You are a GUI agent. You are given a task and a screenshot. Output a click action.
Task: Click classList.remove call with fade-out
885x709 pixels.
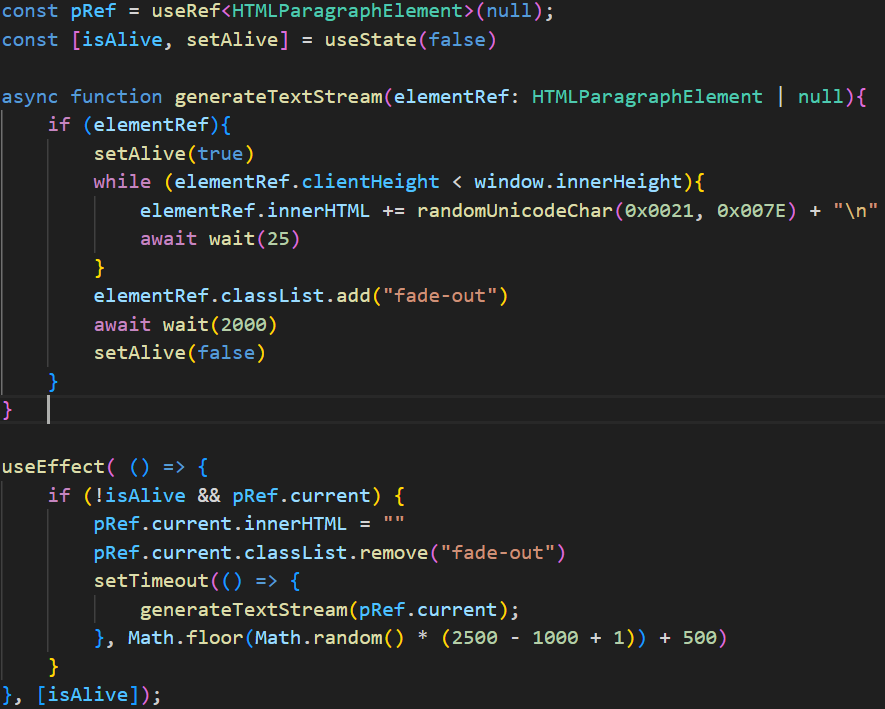[405, 553]
